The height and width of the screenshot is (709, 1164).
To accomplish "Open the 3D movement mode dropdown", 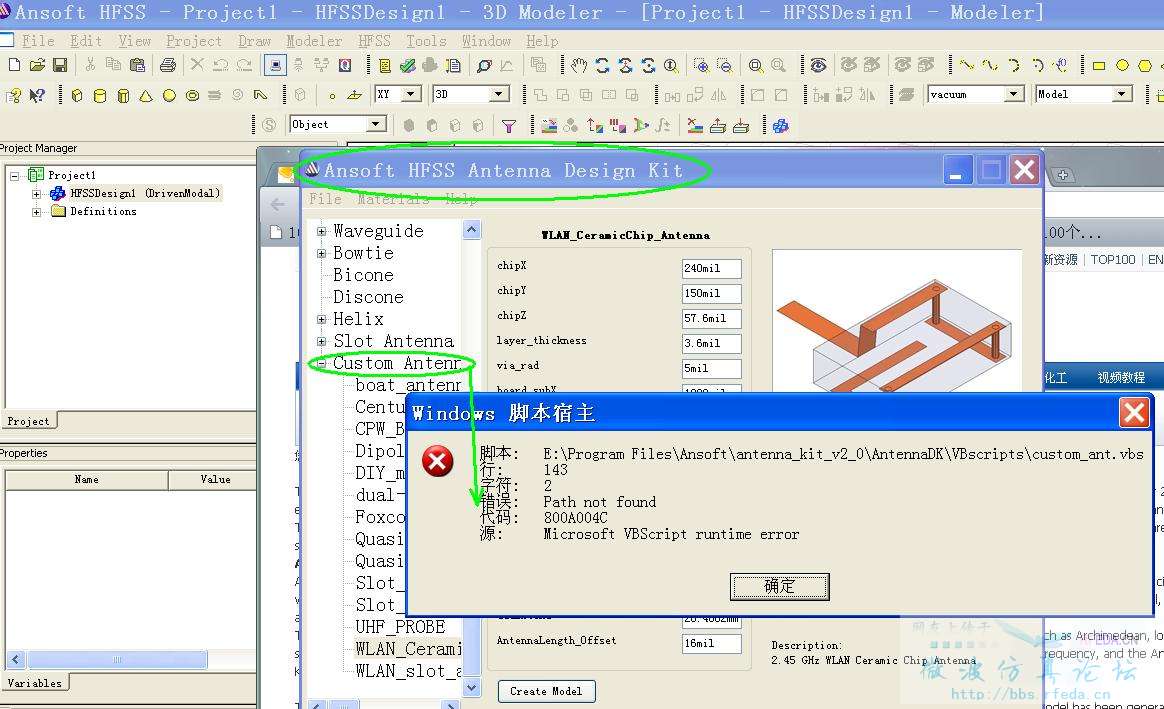I will coord(500,94).
